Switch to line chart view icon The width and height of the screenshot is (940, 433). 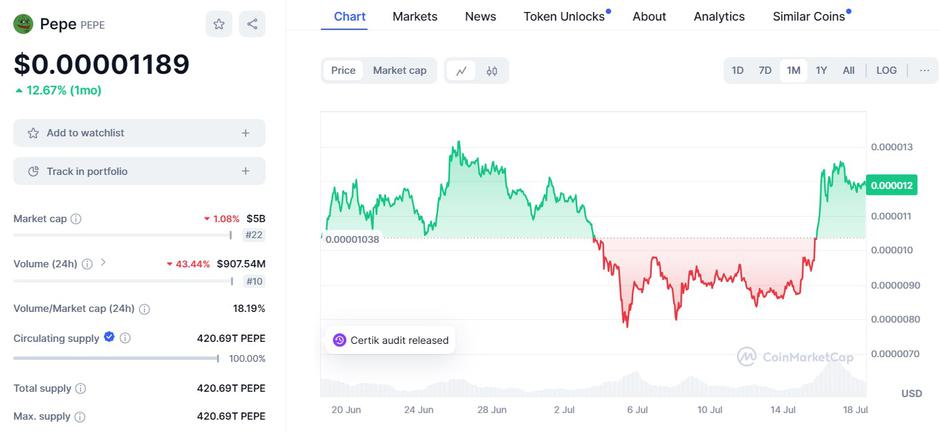461,71
